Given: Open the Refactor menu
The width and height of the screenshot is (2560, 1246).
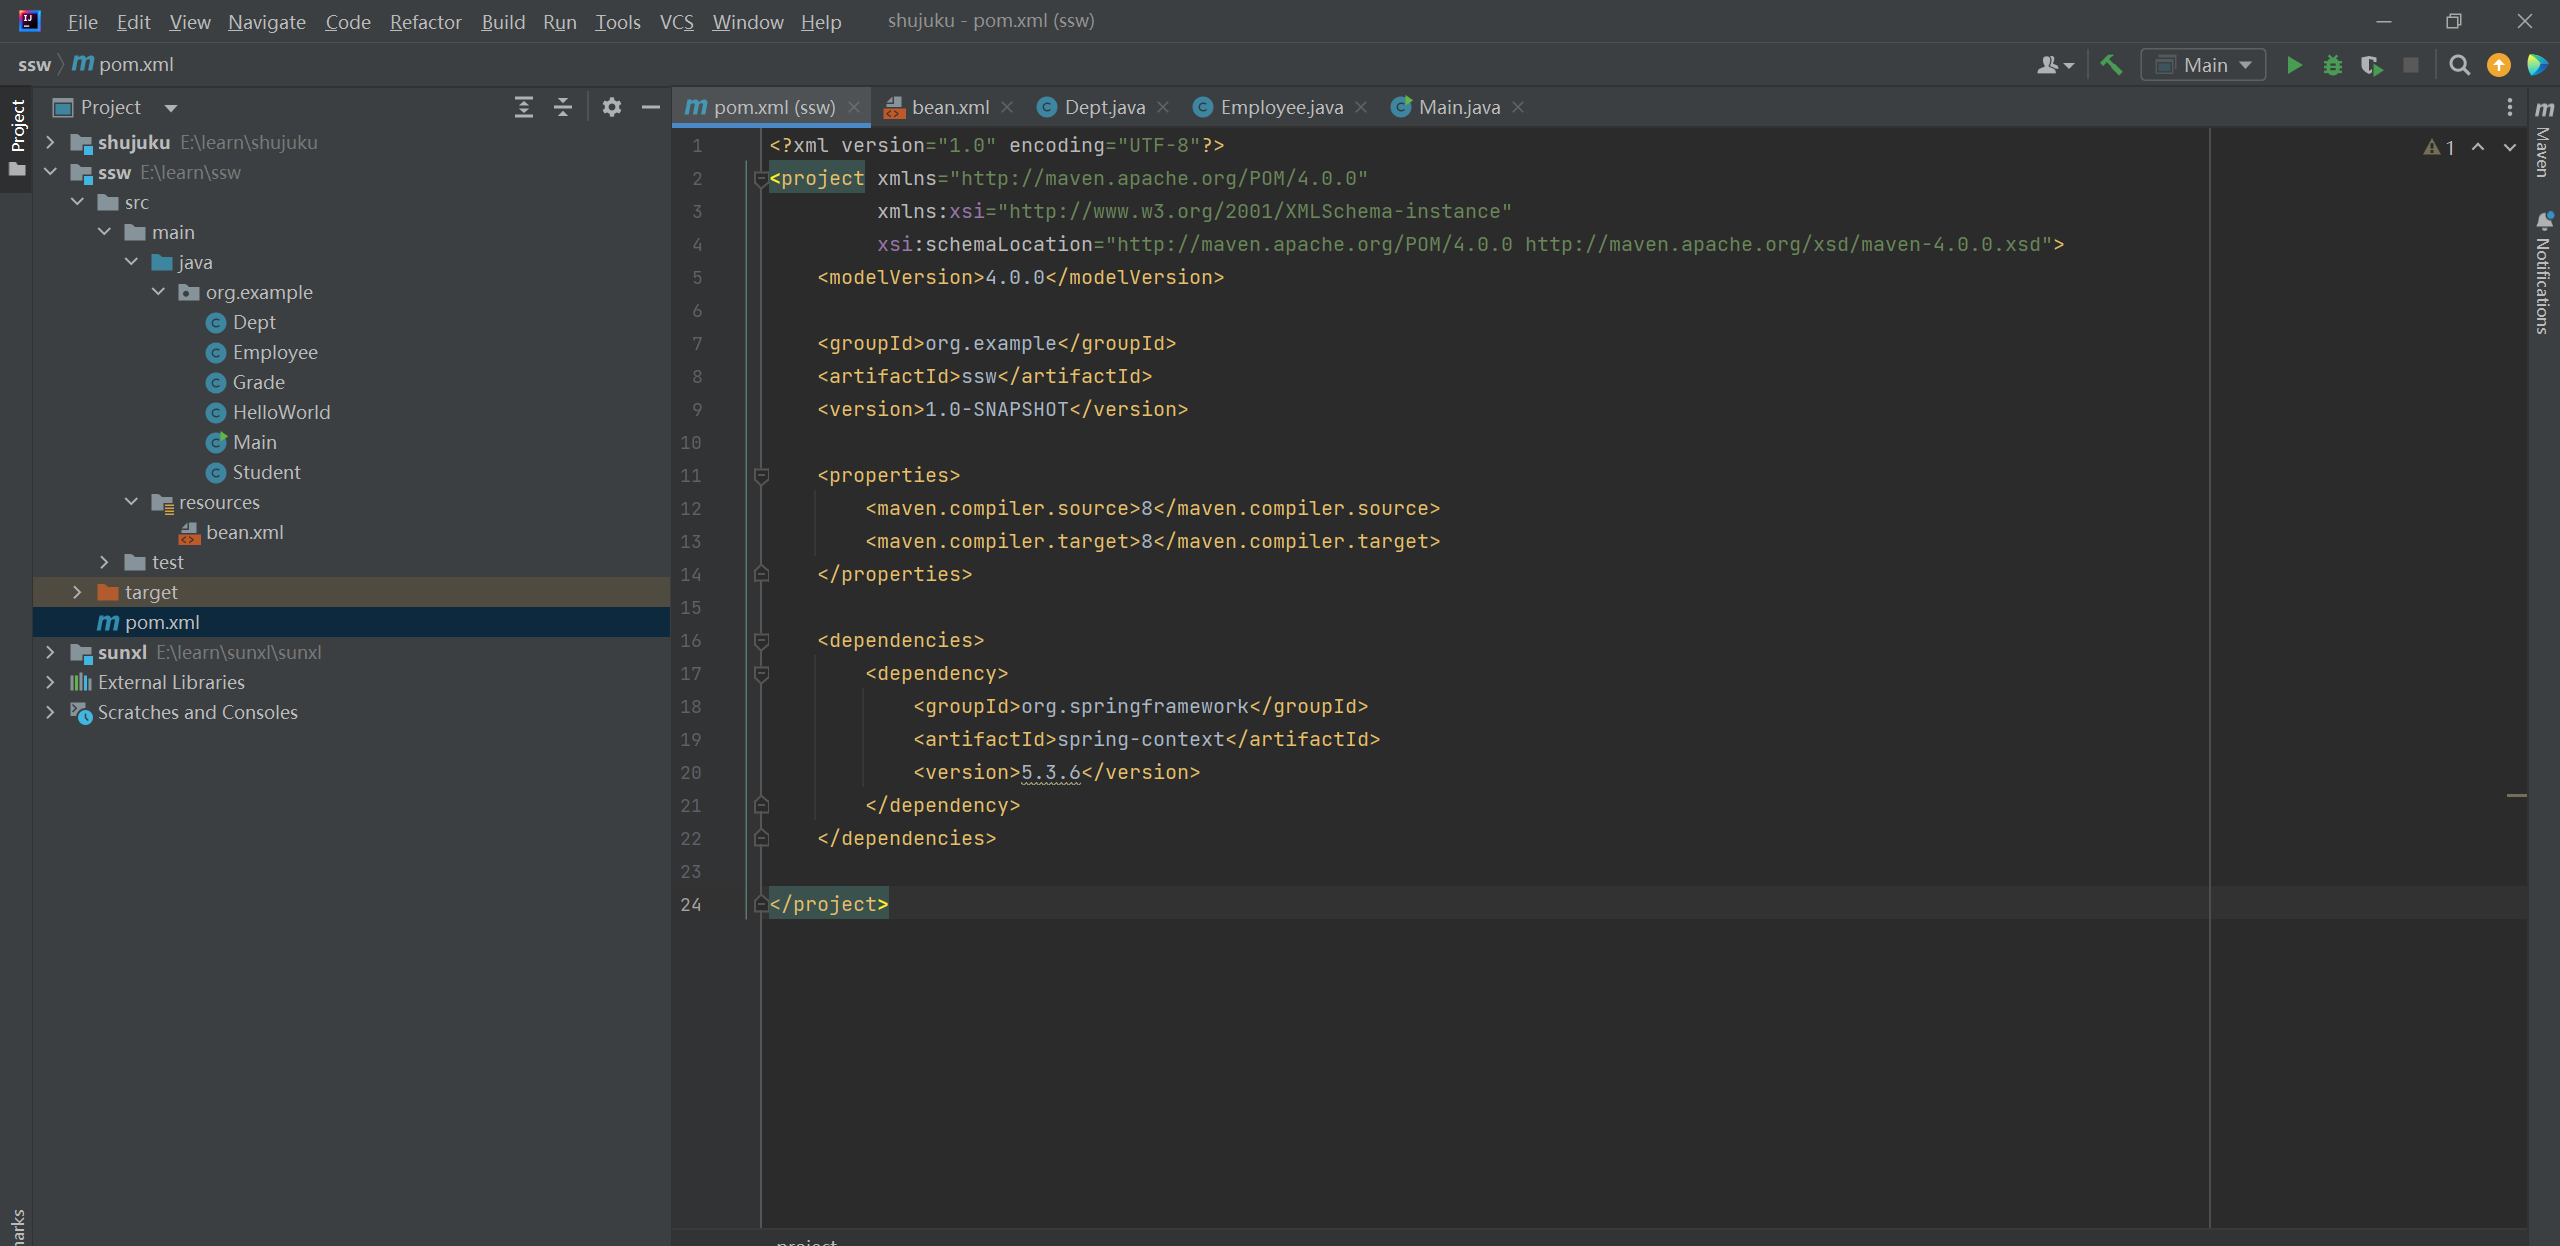Looking at the screenshot, I should 425,21.
